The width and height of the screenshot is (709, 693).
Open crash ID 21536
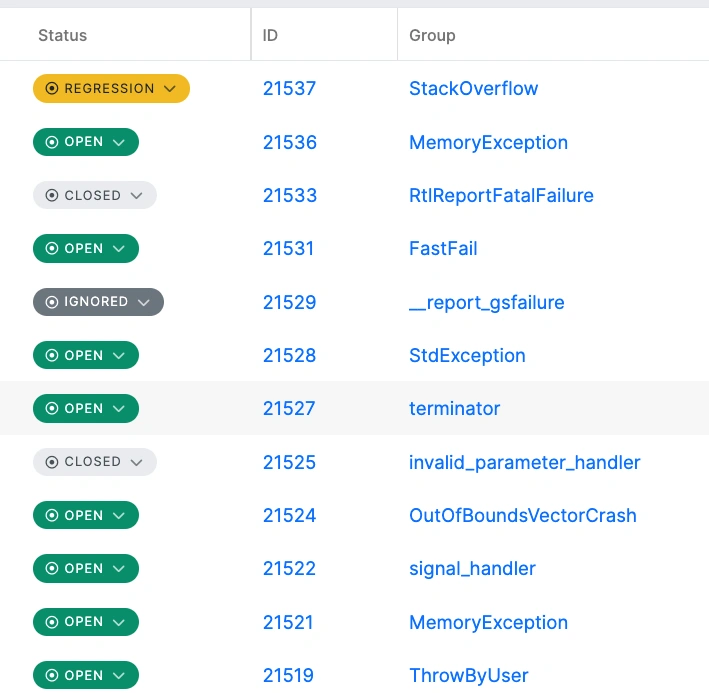[290, 142]
